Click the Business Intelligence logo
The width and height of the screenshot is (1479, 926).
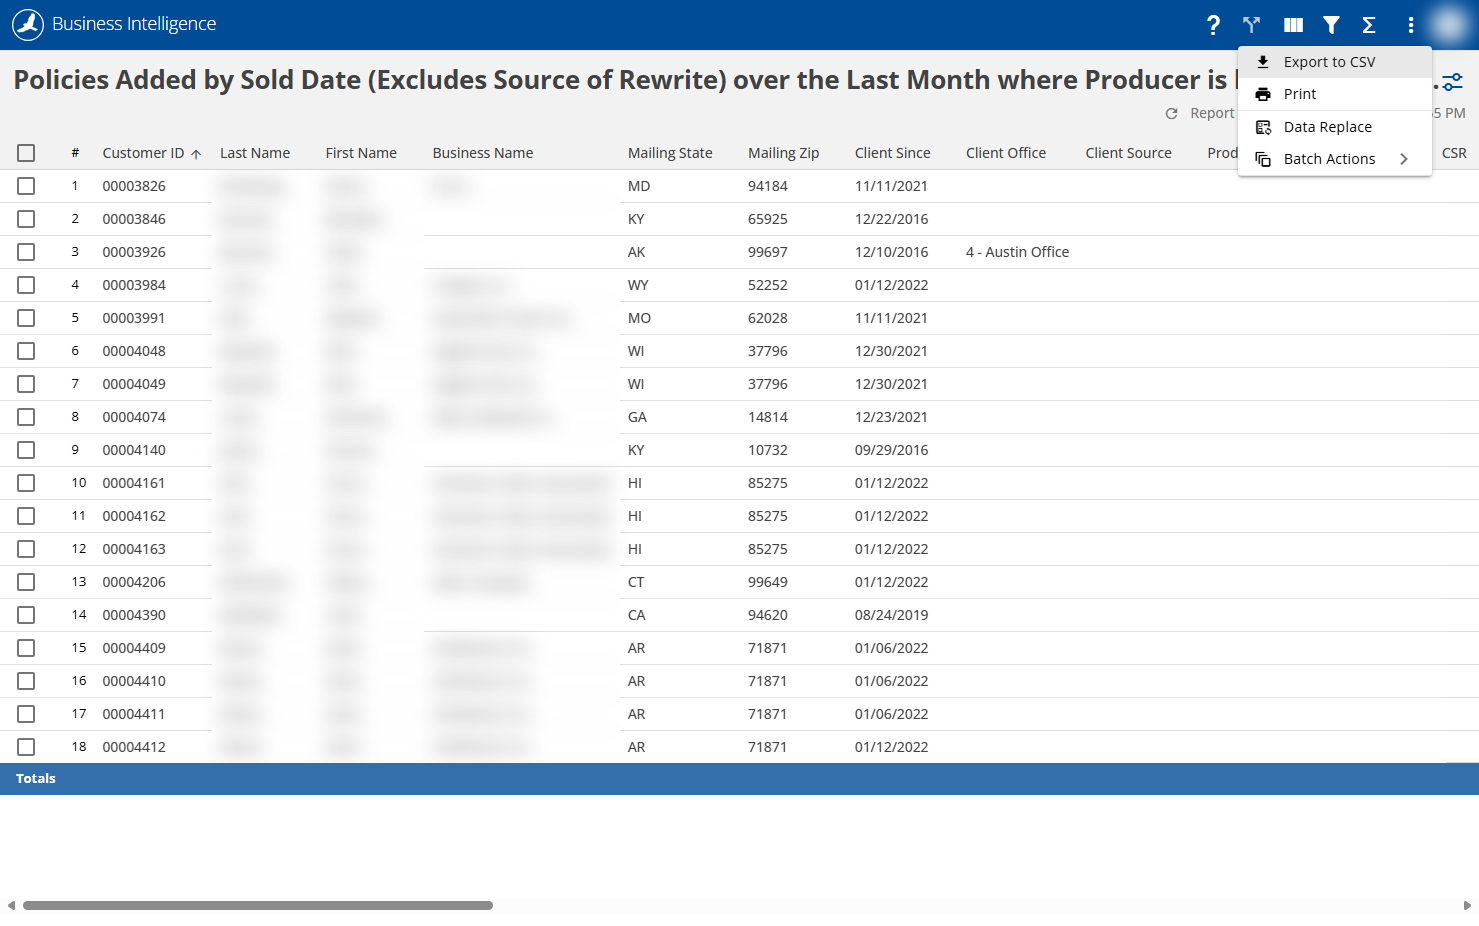click(28, 24)
